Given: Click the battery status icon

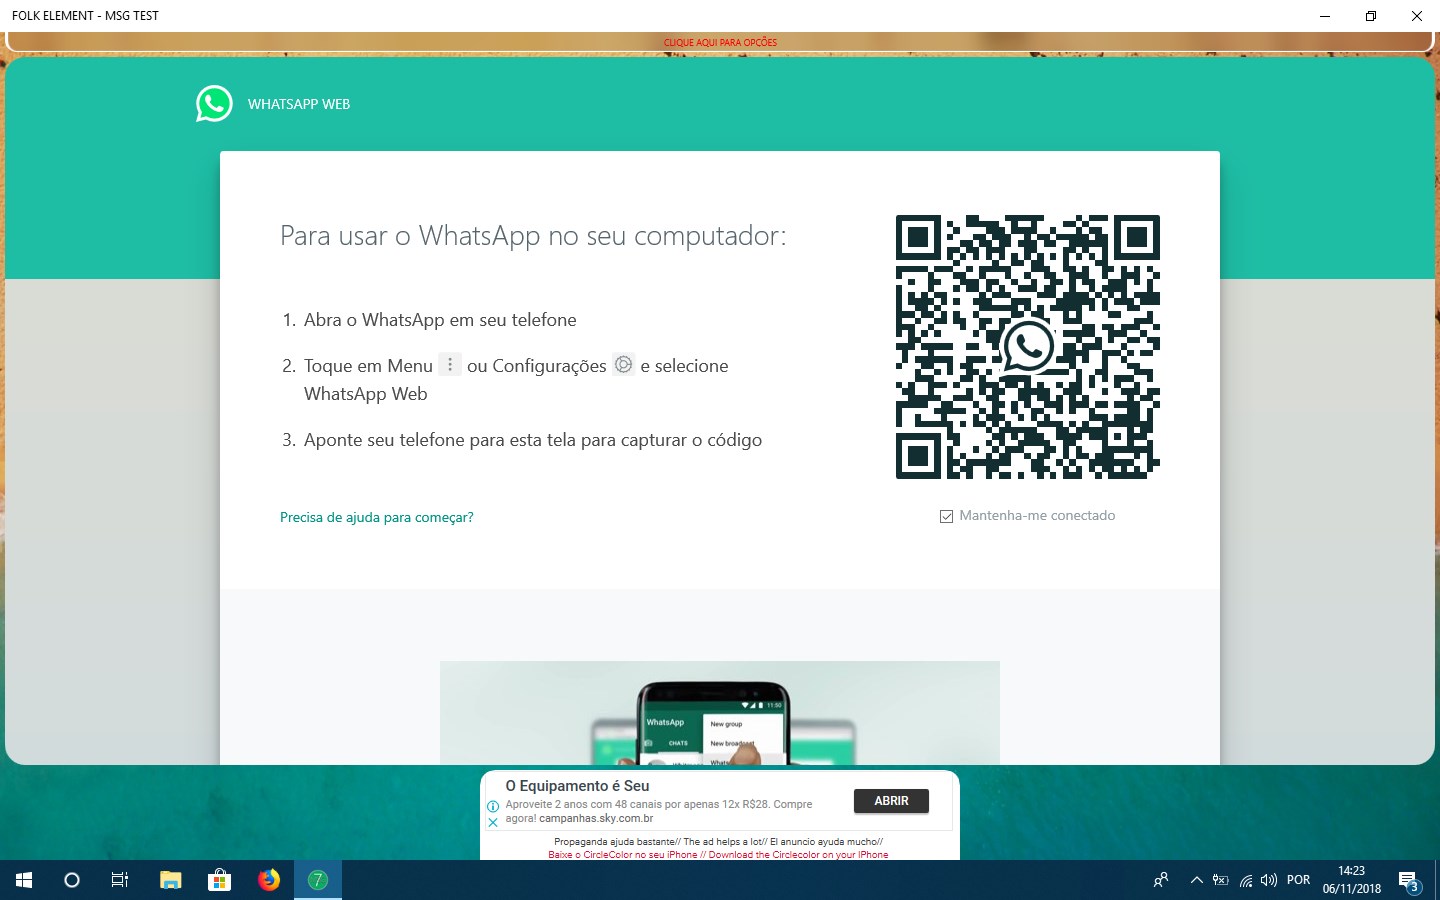Looking at the screenshot, I should pyautogui.click(x=1221, y=880).
